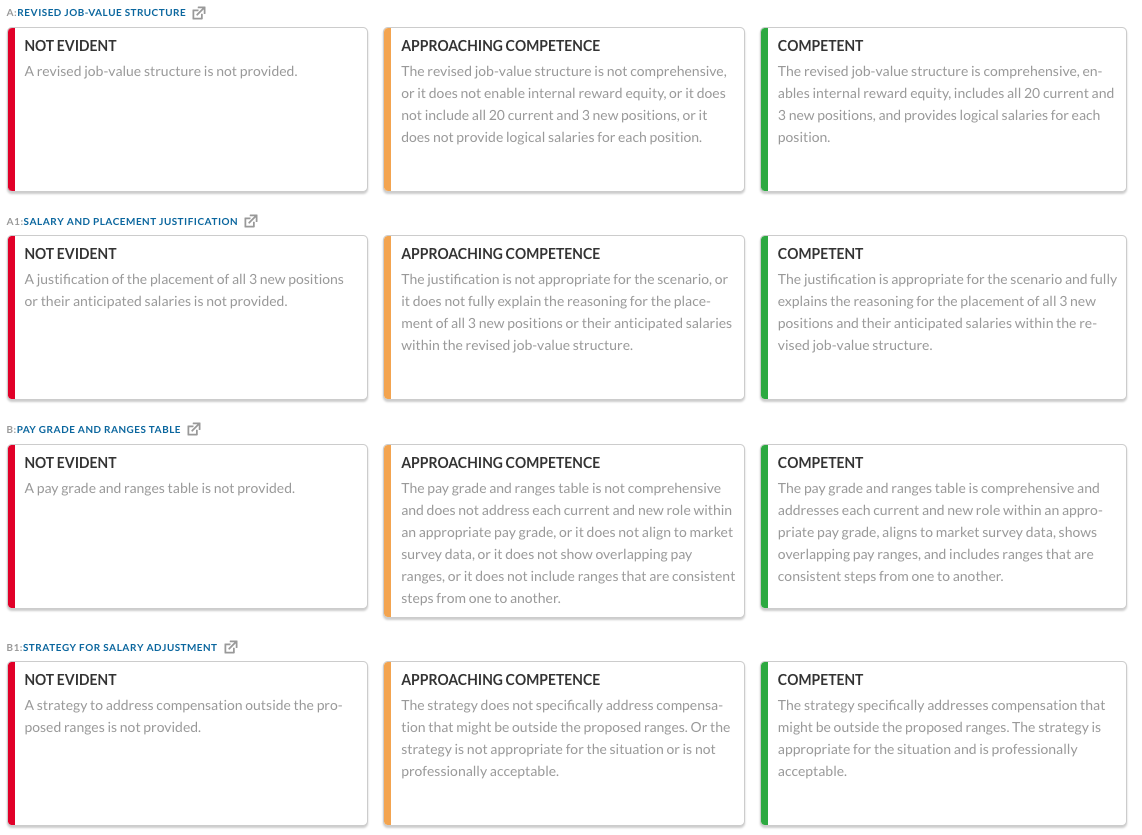This screenshot has height=835, width=1142.
Task: Select Not Evident card for Salary and Placement Justification
Action: [x=188, y=318]
